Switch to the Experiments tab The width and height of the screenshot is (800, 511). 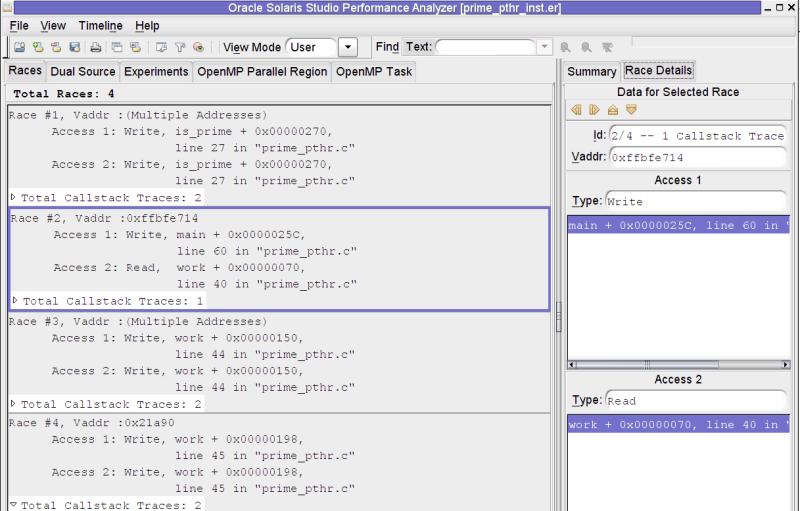[x=156, y=71]
